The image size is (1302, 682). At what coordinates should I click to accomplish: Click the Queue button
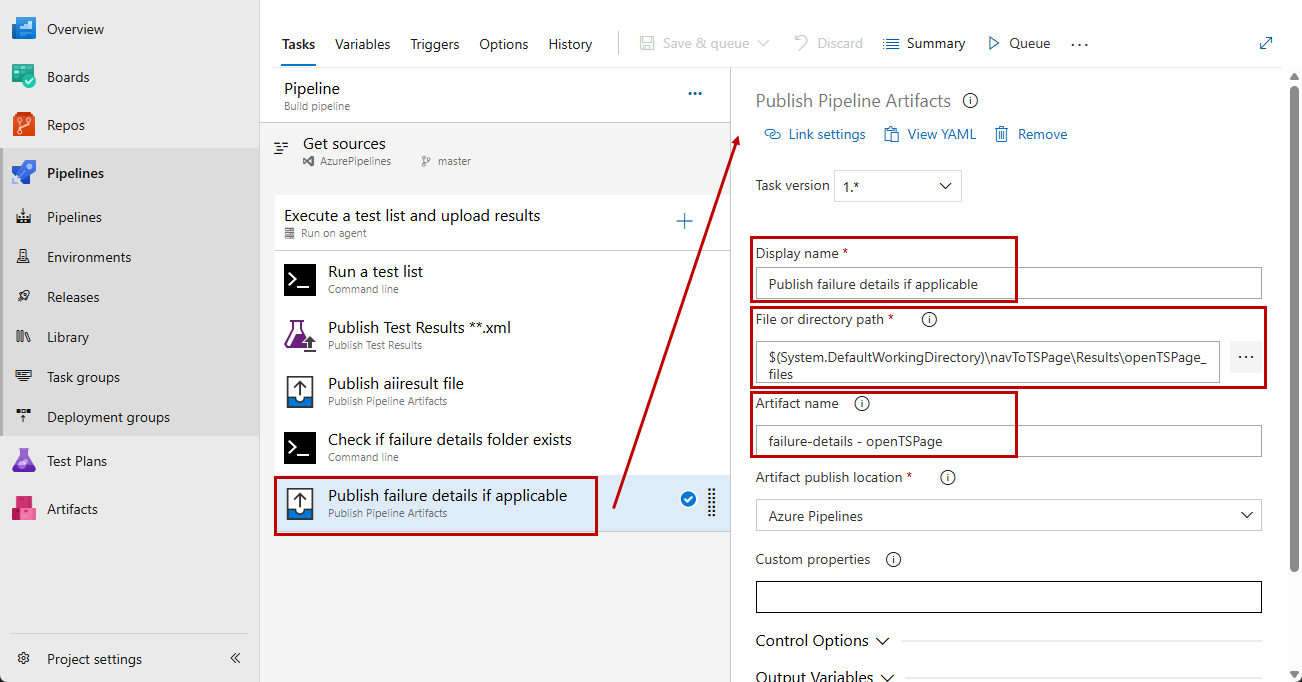point(1018,43)
